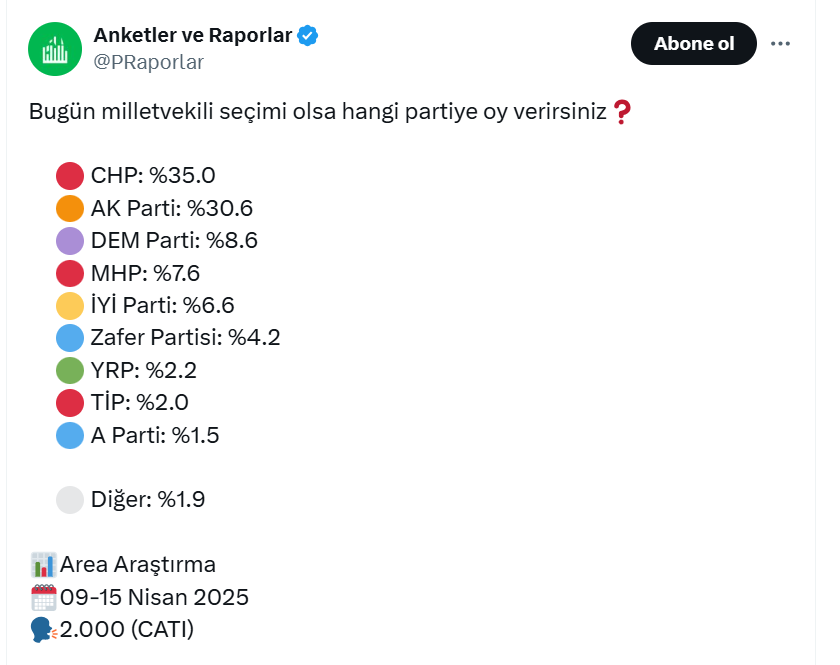Viewport: 840px width, 665px height.
Task: Click the purple circle beside DEM Parti
Action: coord(70,241)
